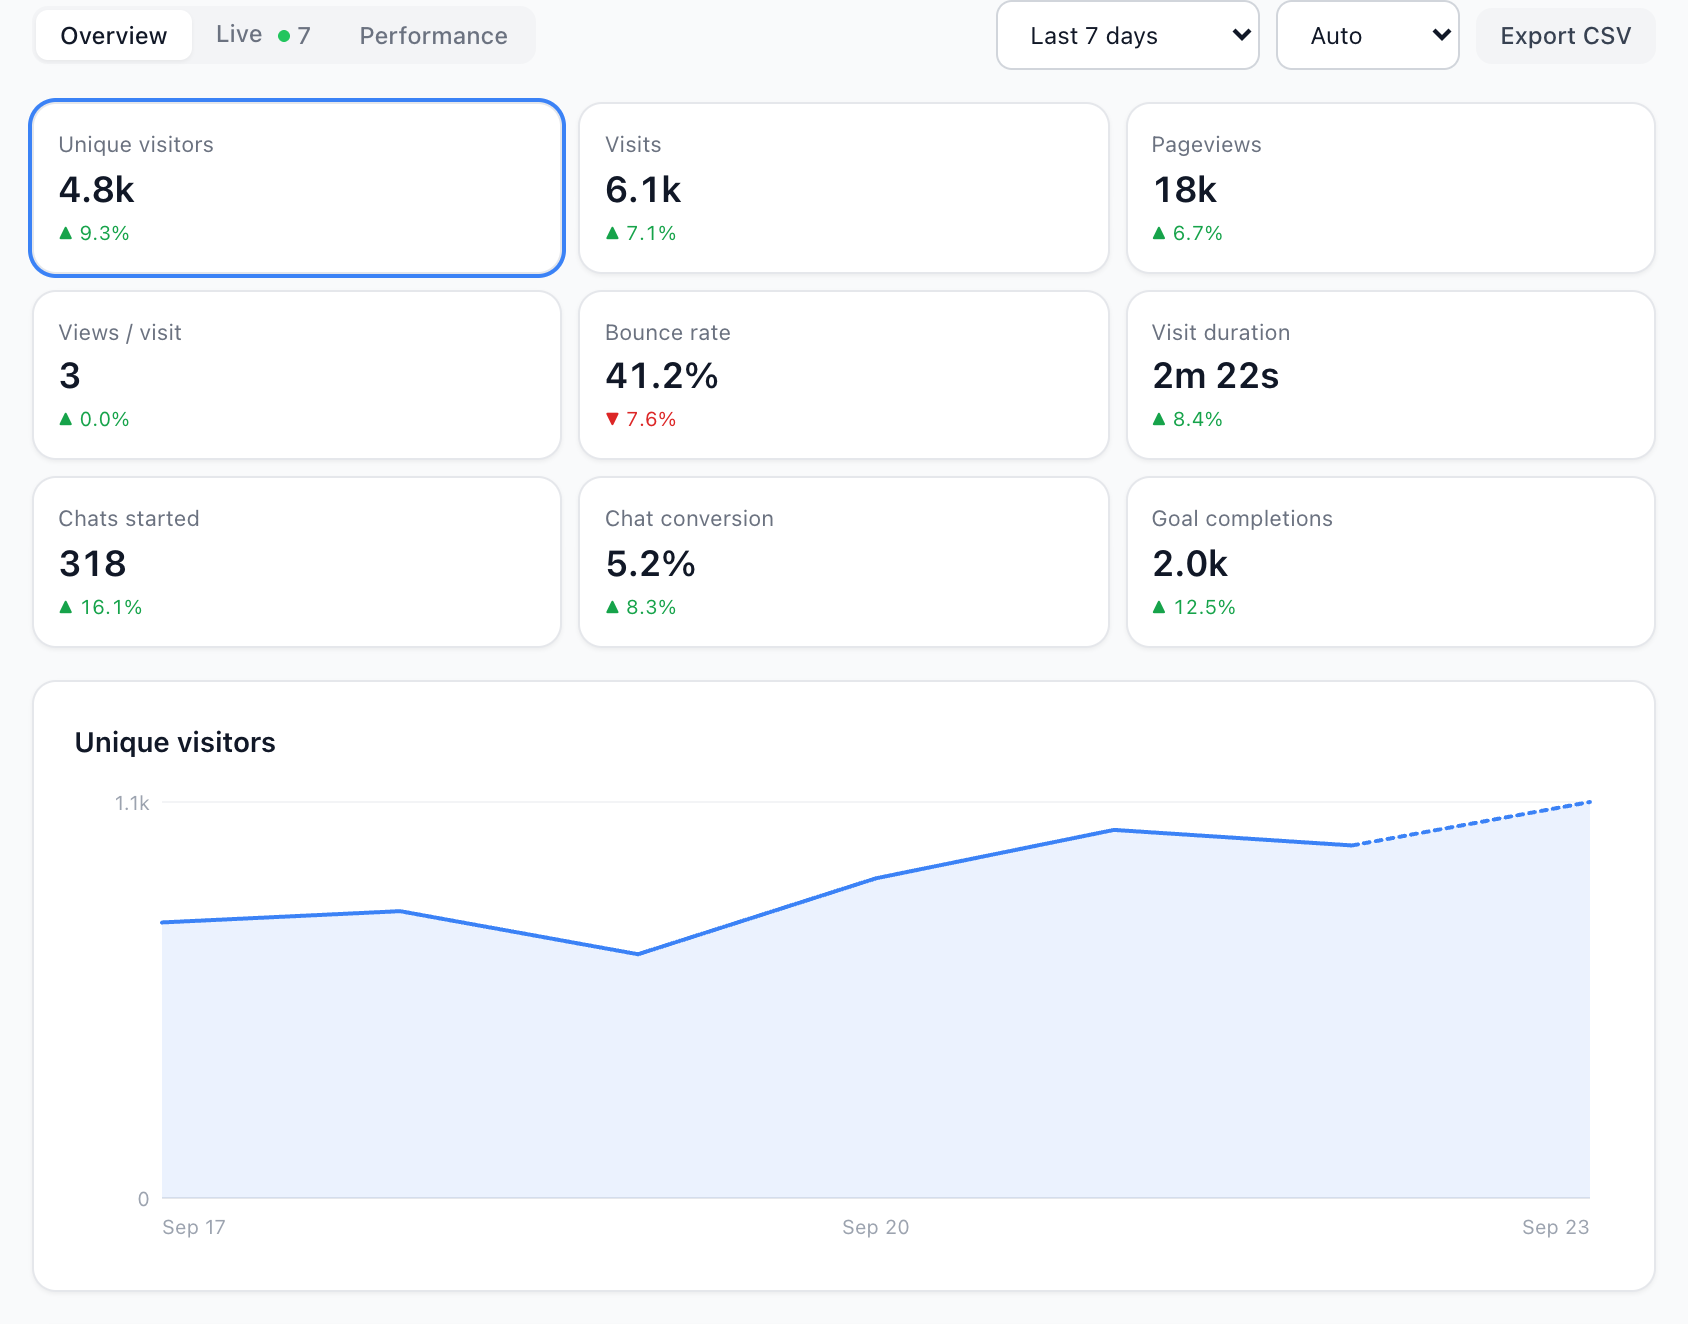
Task: Click the 12.5% change under Goal completions
Action: (1204, 607)
